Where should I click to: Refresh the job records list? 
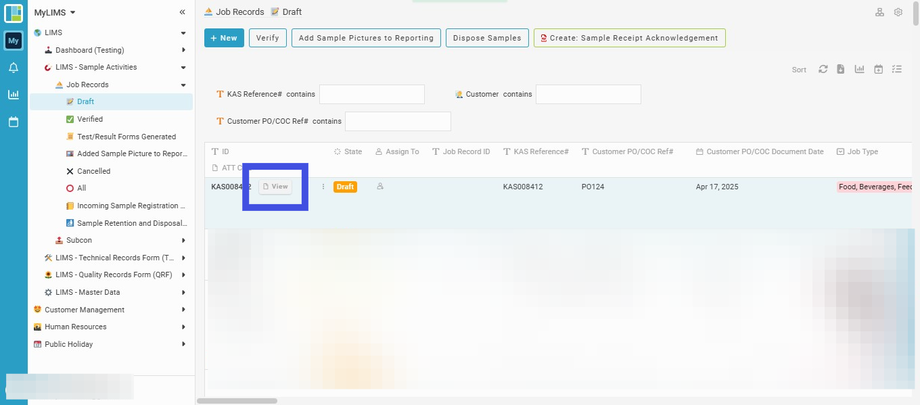[823, 69]
